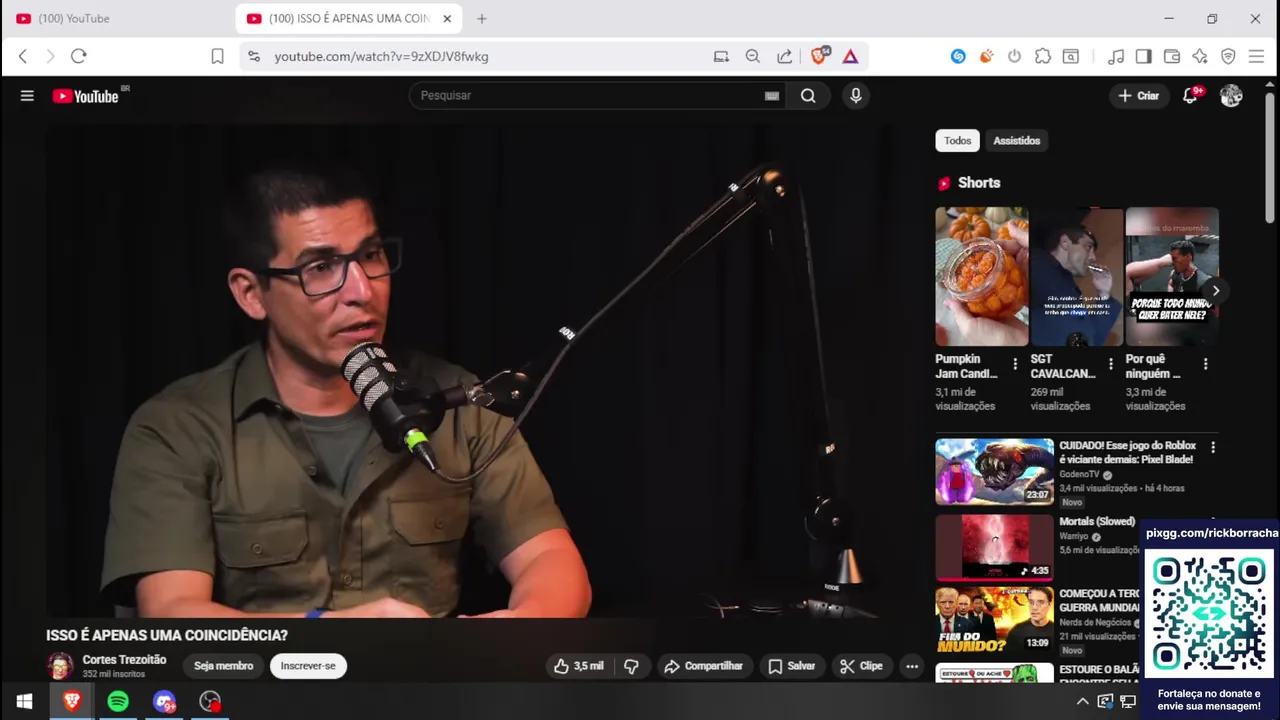The height and width of the screenshot is (720, 1280).
Task: Go to the YouTube home logo
Action: click(86, 96)
